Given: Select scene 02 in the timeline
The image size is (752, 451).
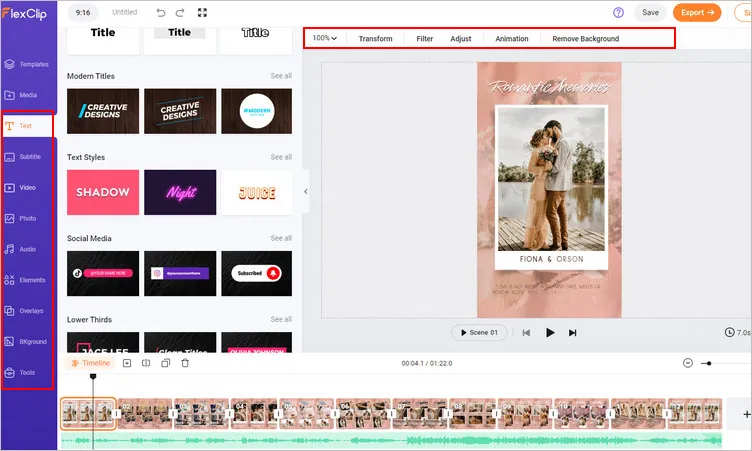Looking at the screenshot, I should (x=145, y=414).
